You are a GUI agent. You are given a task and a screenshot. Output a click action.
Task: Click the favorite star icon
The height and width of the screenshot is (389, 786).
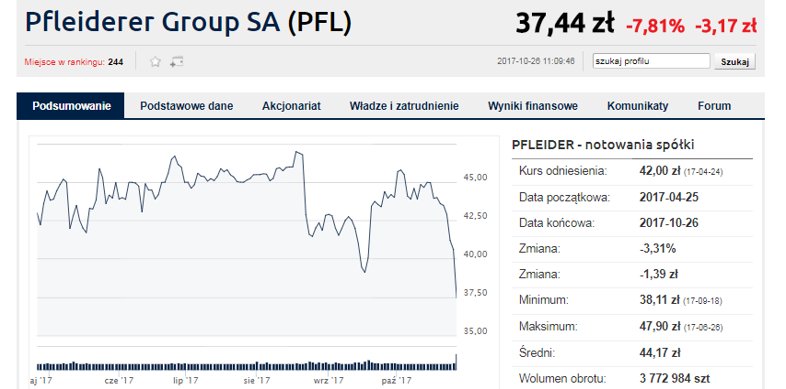pyautogui.click(x=155, y=62)
